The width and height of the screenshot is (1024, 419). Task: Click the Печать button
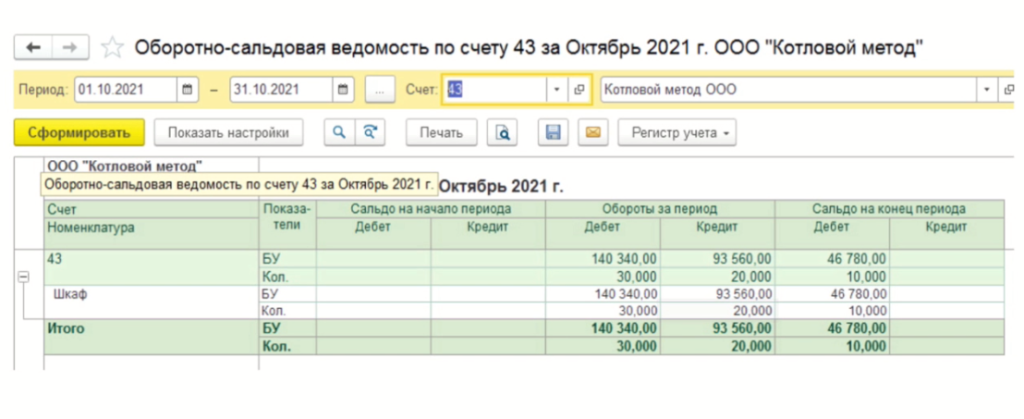tap(441, 132)
